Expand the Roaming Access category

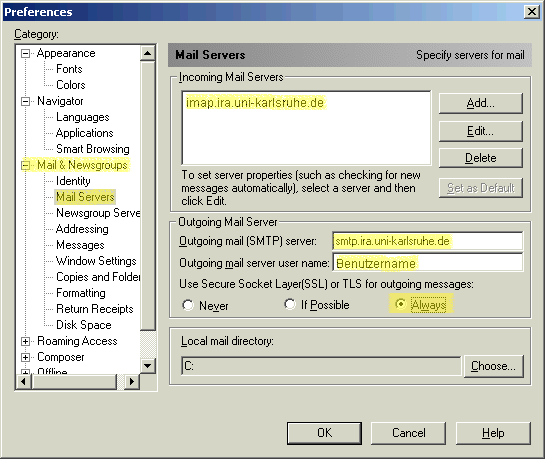pyautogui.click(x=25, y=341)
